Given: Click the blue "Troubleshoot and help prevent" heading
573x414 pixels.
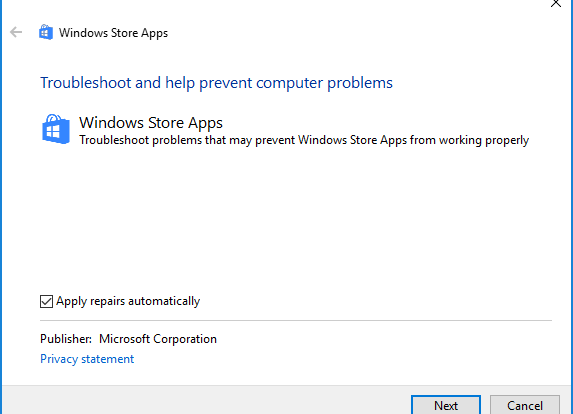Looking at the screenshot, I should [216, 83].
